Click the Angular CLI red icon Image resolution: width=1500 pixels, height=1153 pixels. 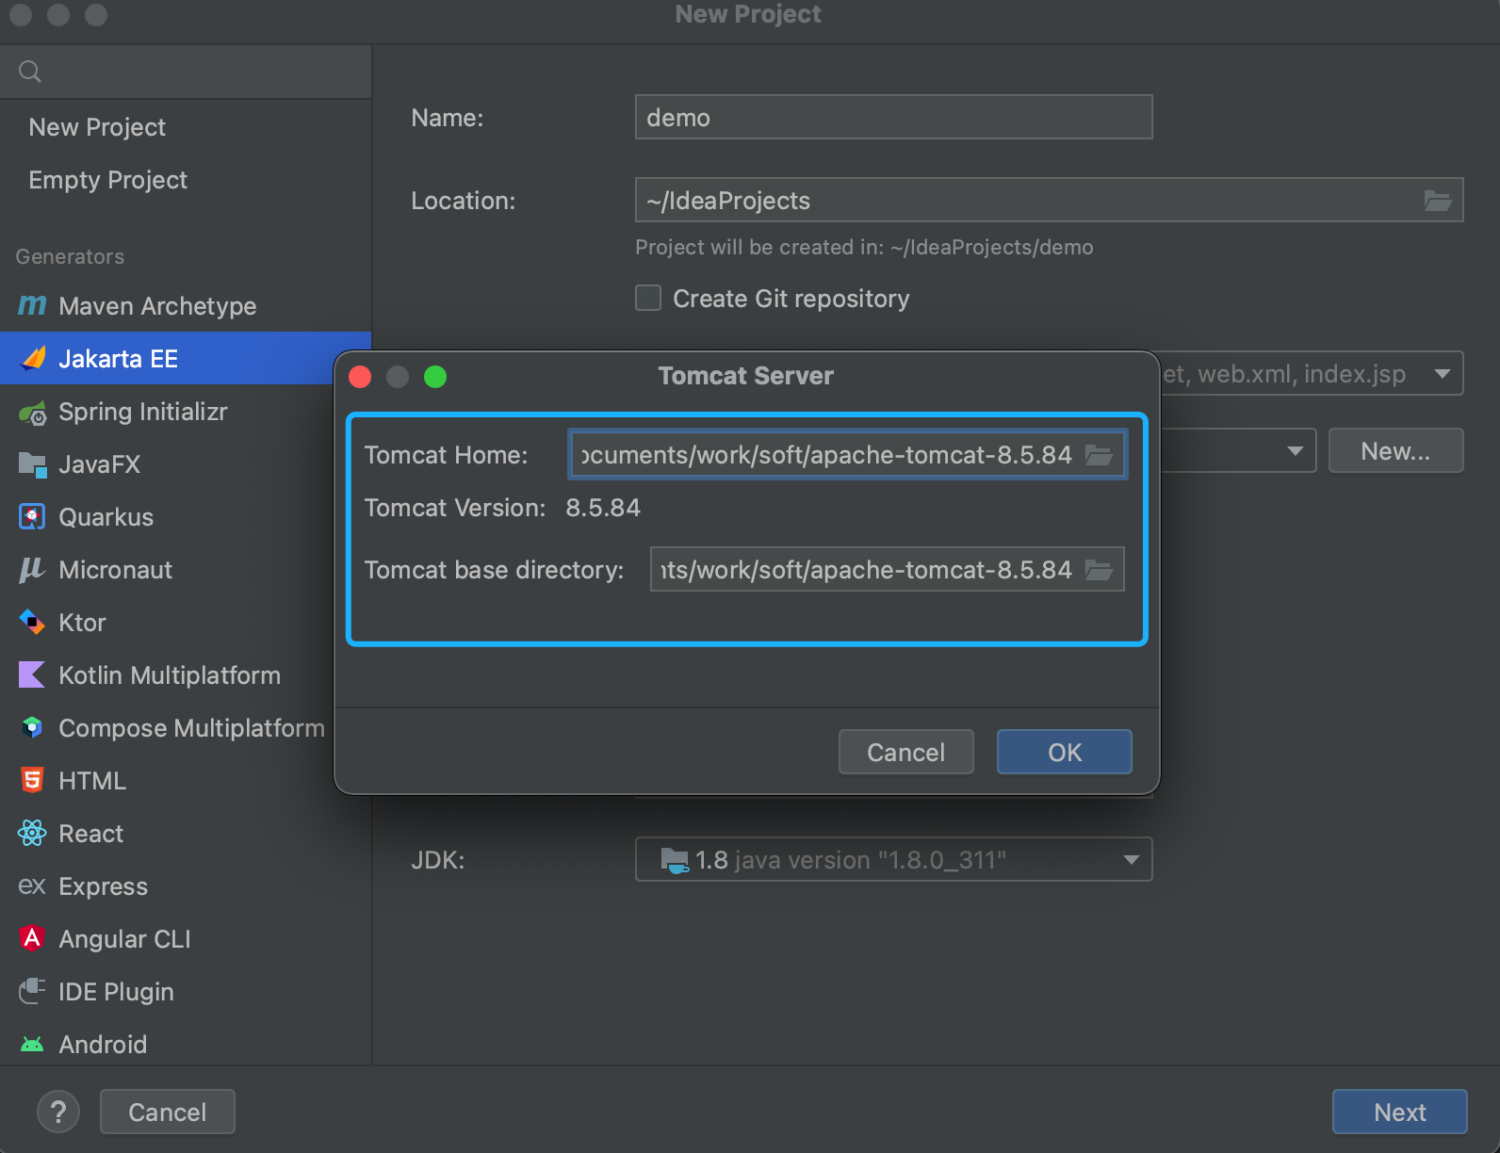(32, 938)
